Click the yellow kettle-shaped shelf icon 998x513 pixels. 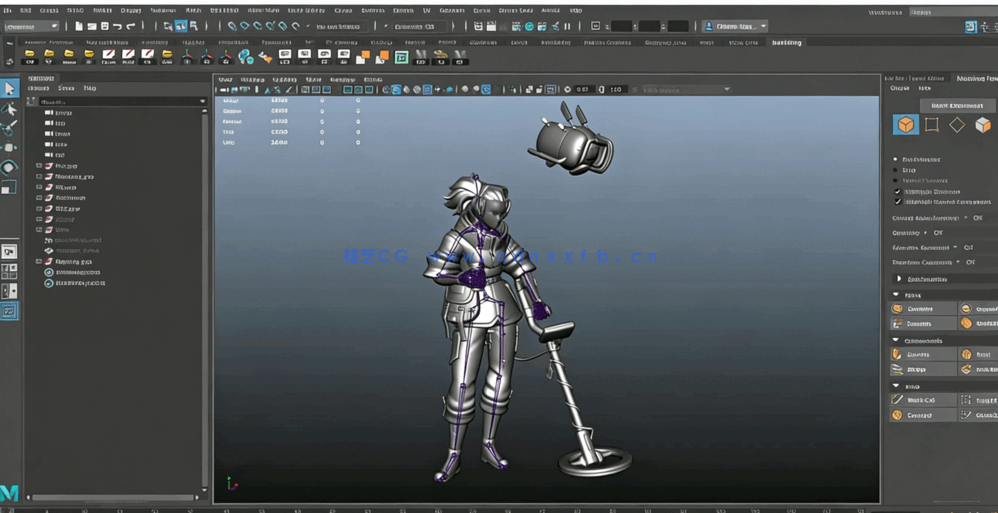[440, 55]
